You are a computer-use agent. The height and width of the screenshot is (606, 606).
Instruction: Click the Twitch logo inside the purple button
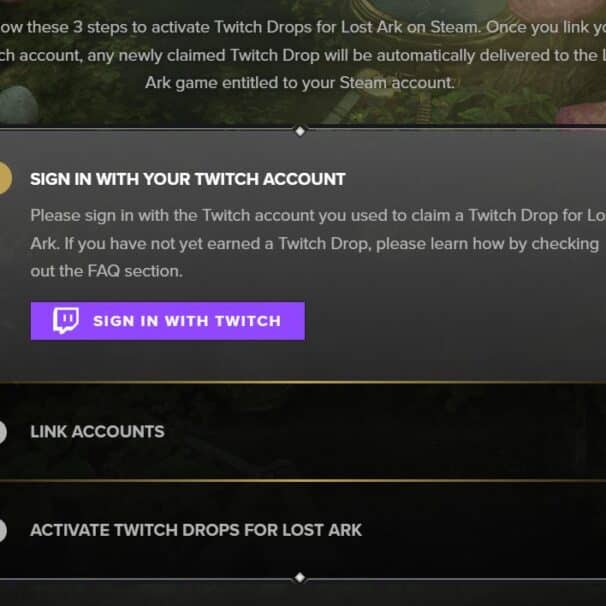click(x=66, y=321)
